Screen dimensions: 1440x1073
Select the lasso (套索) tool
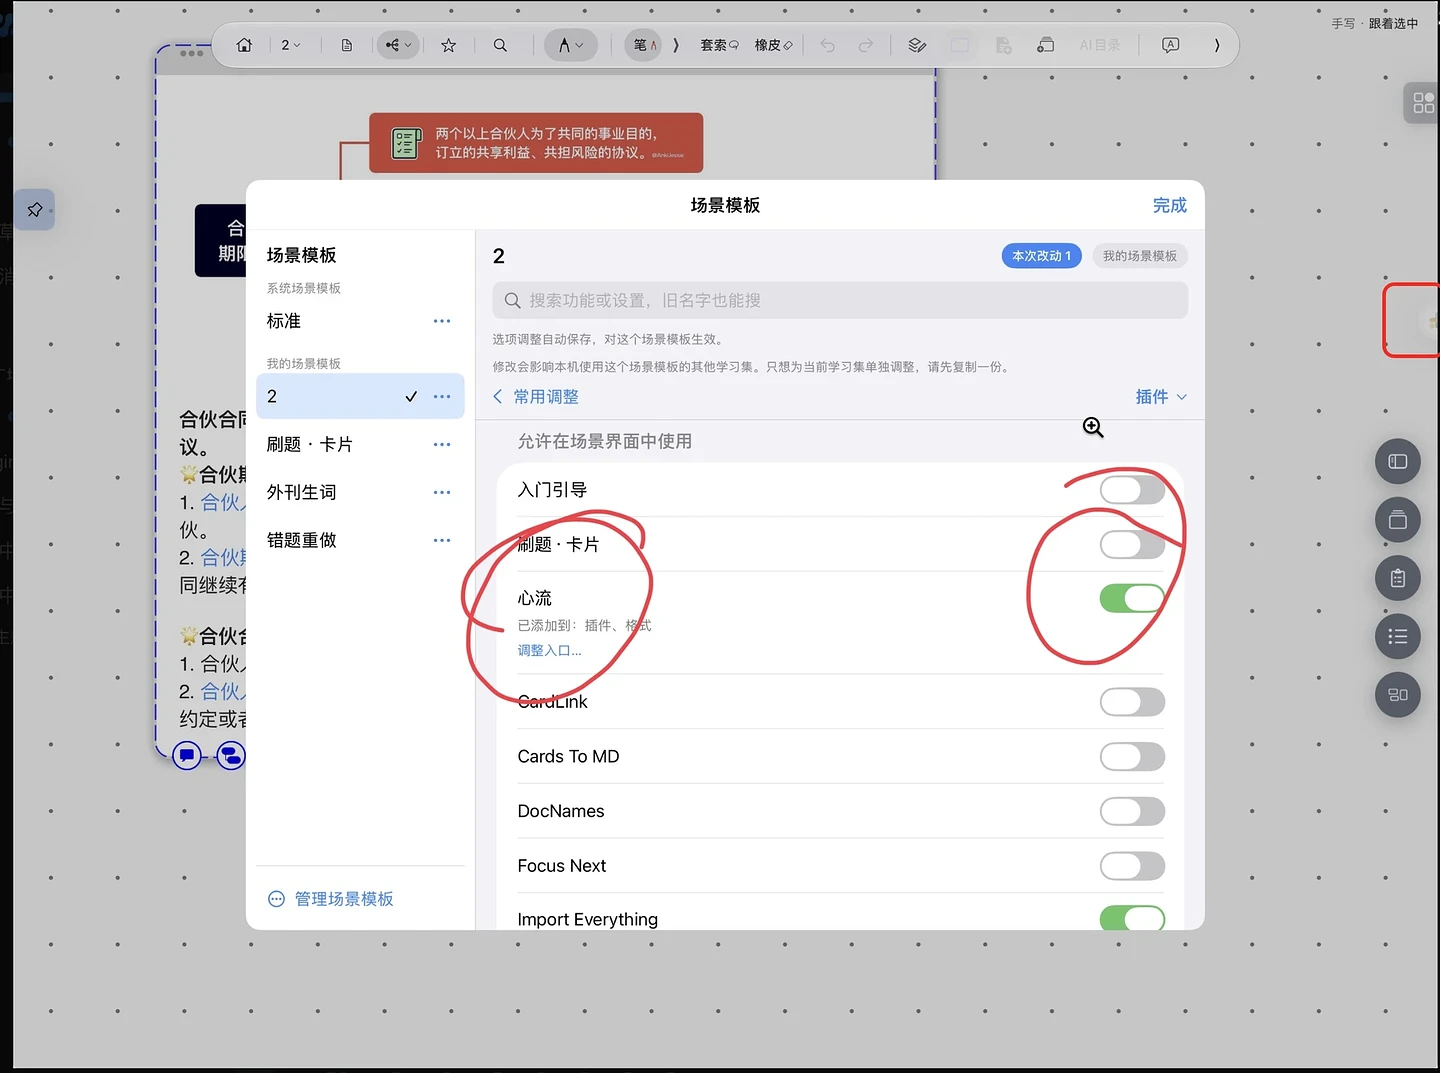coord(719,45)
